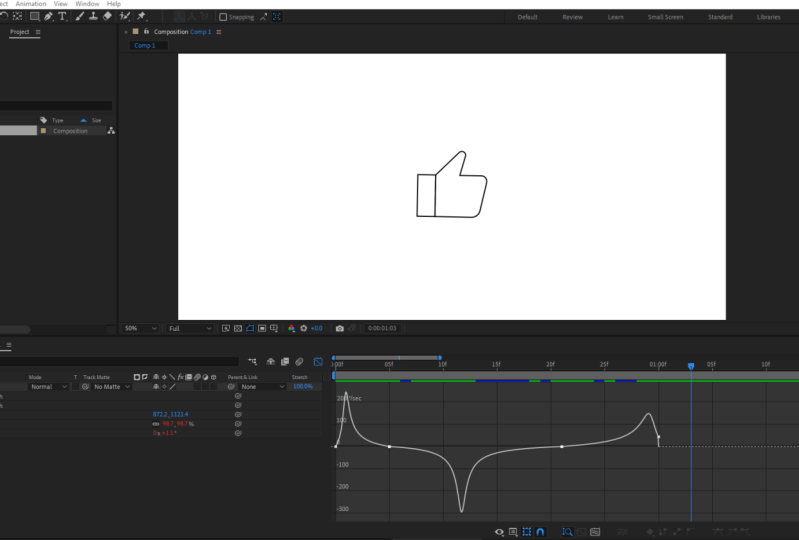The width and height of the screenshot is (799, 540).
Task: Select the Puppet Pin tool
Action: tap(141, 16)
